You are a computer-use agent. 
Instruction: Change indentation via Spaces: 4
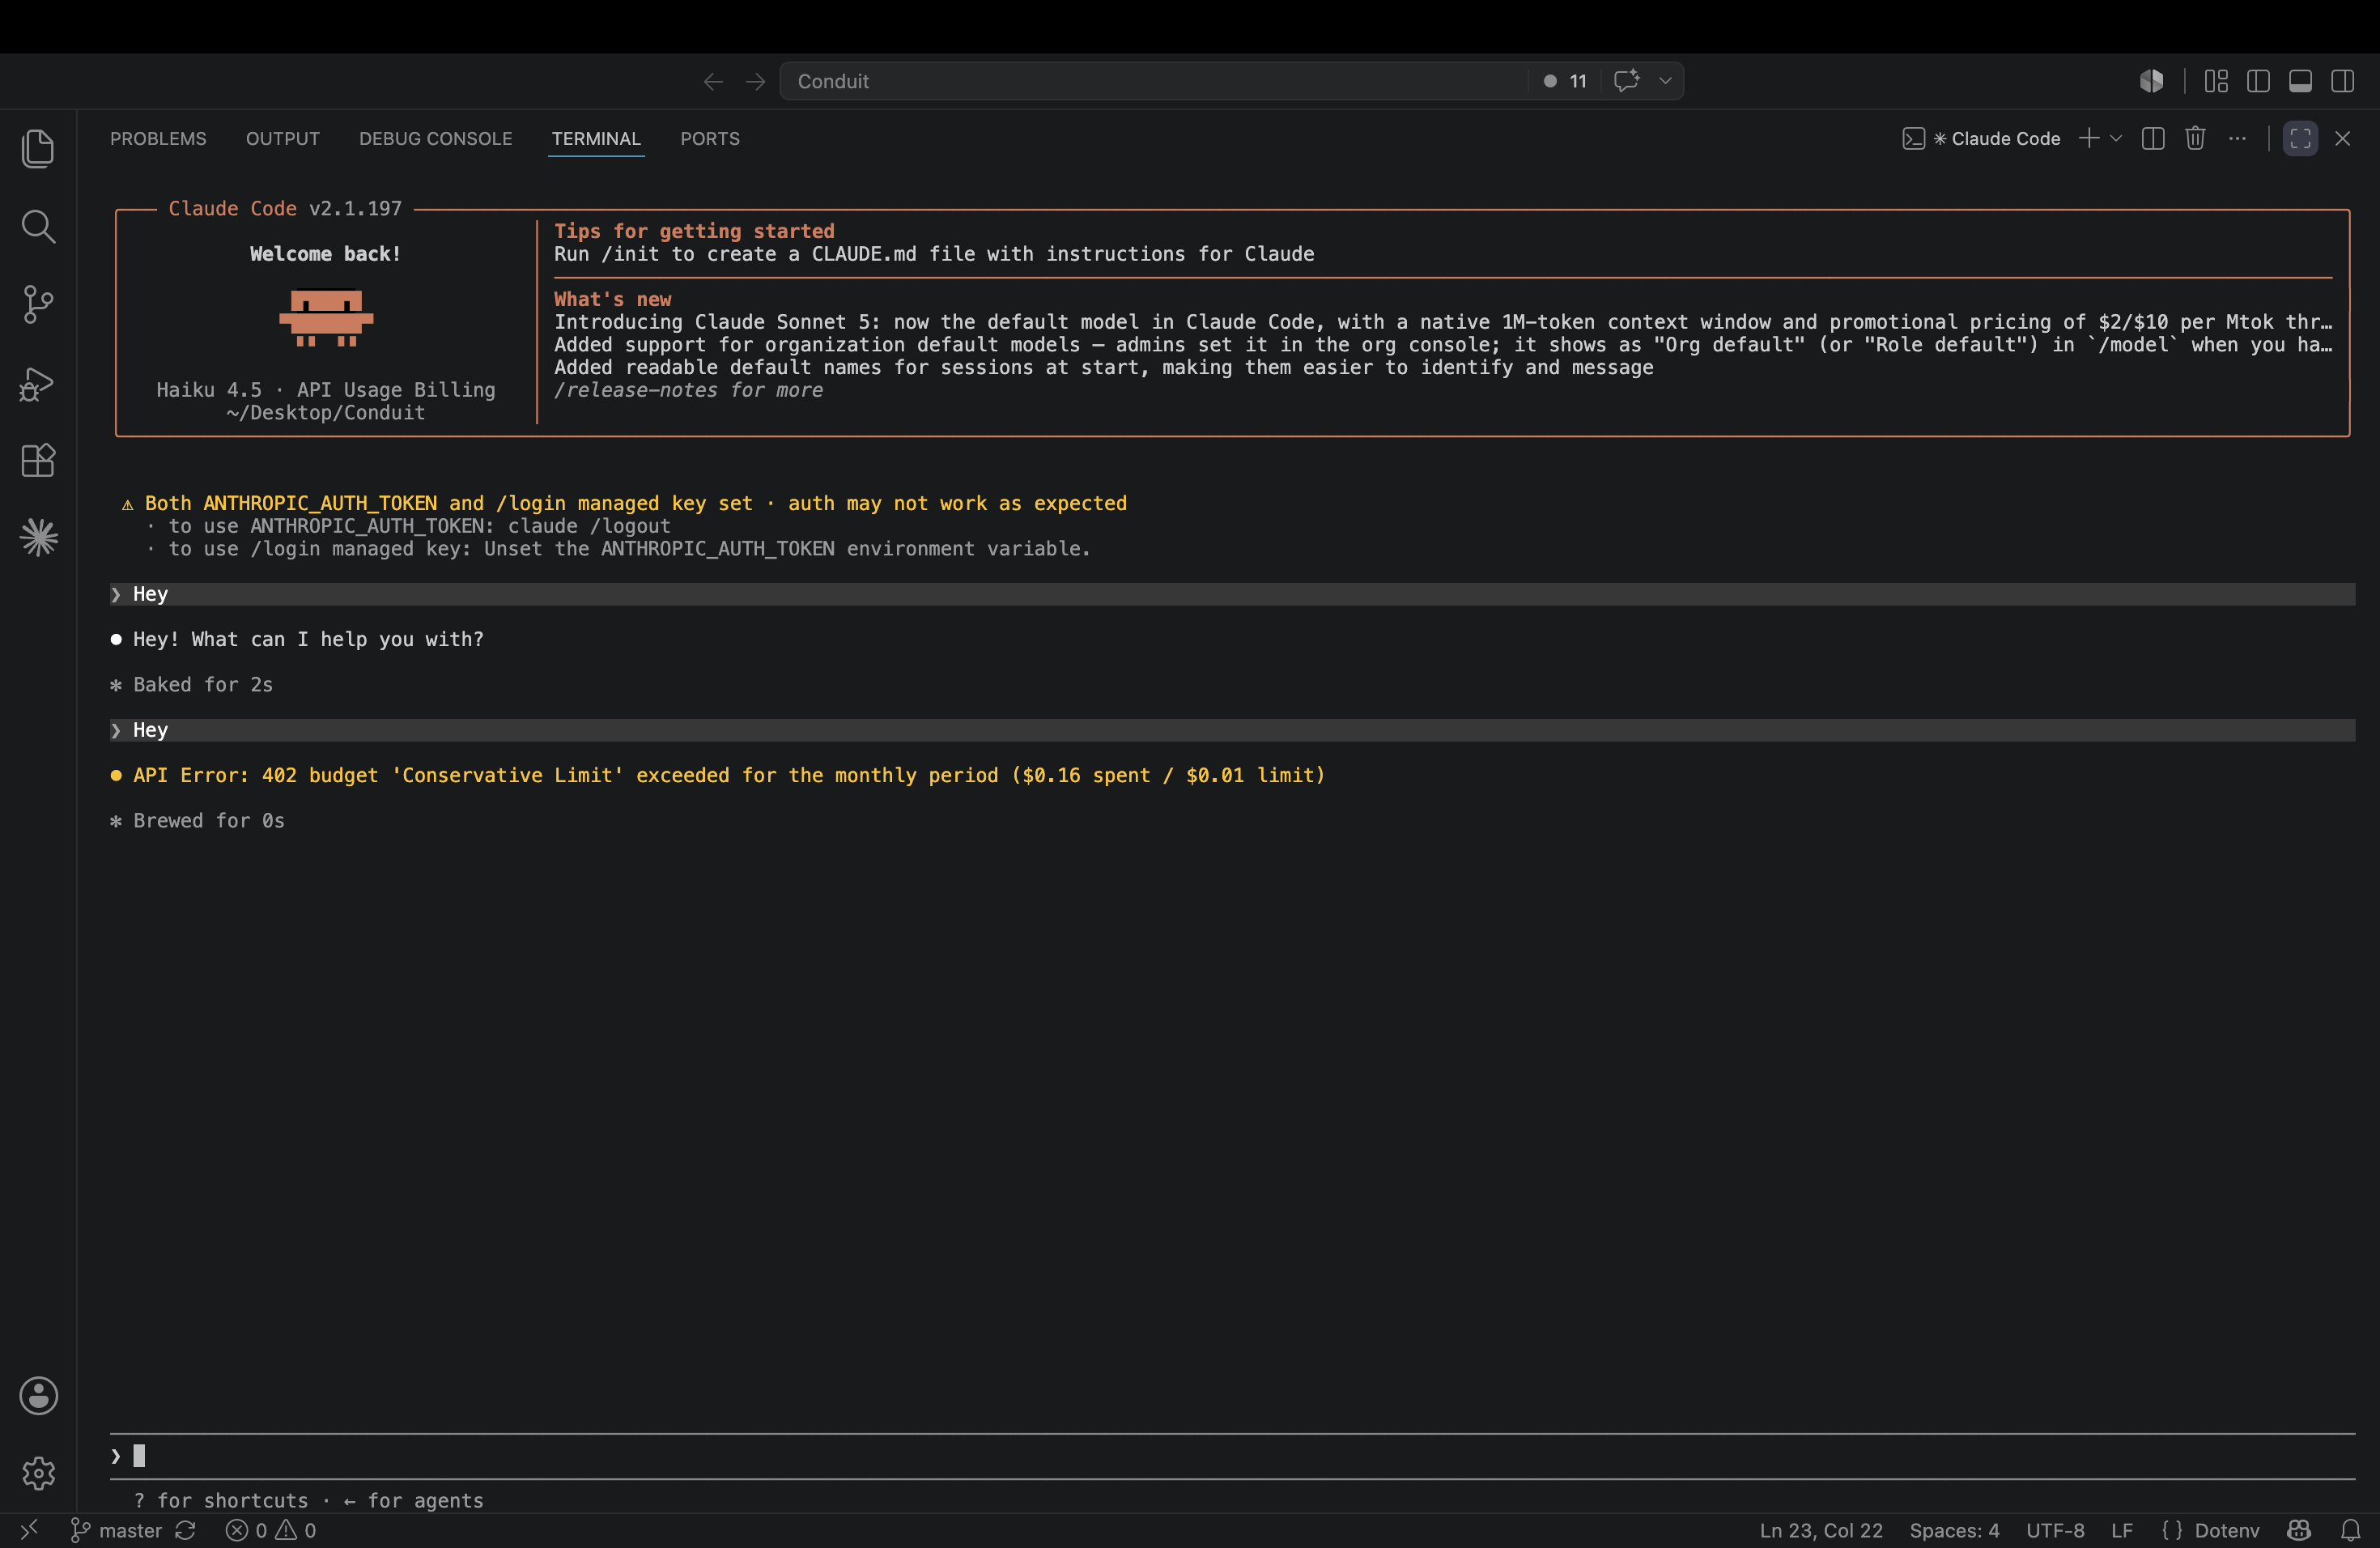(1954, 1530)
